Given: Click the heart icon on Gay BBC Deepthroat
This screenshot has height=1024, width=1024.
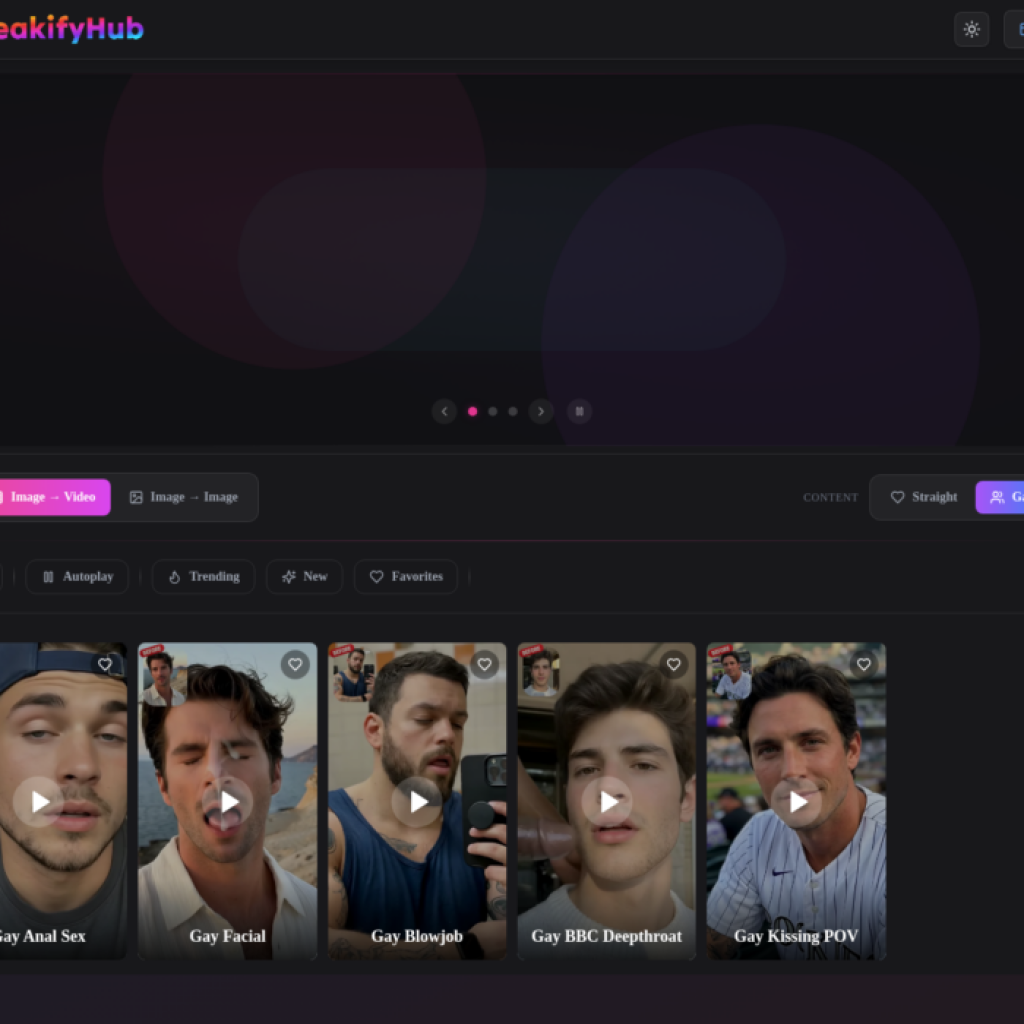Looking at the screenshot, I should click(x=673, y=664).
